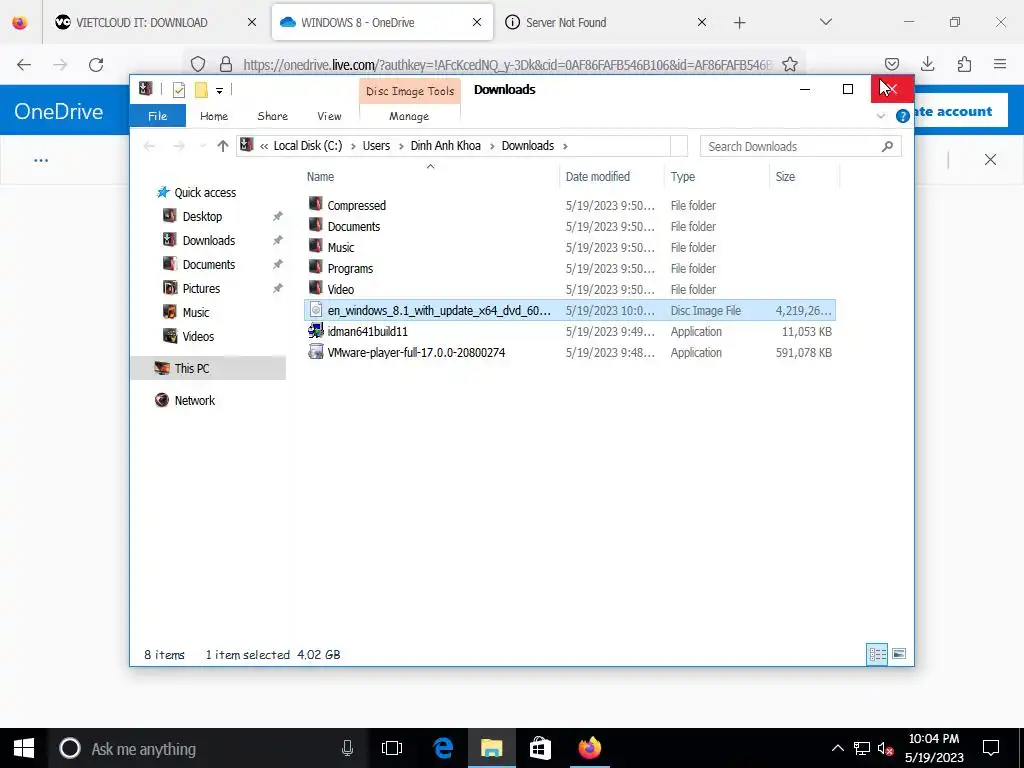The image size is (1024, 768).
Task: Open the Firefox hamburger application menu
Action: click(x=1000, y=64)
